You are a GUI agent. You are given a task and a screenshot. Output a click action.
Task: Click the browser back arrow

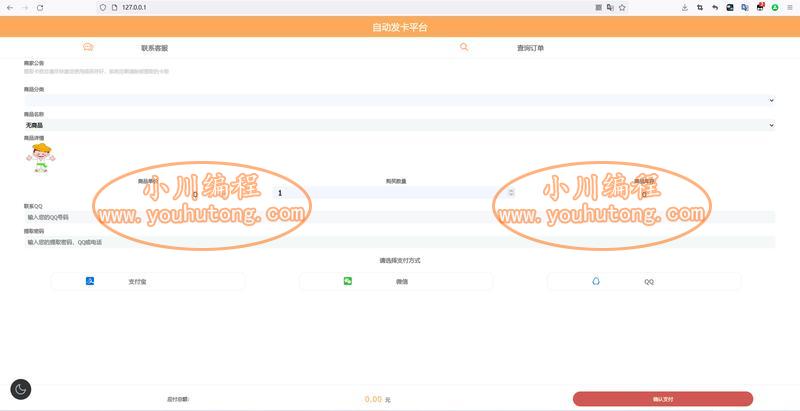pos(10,8)
